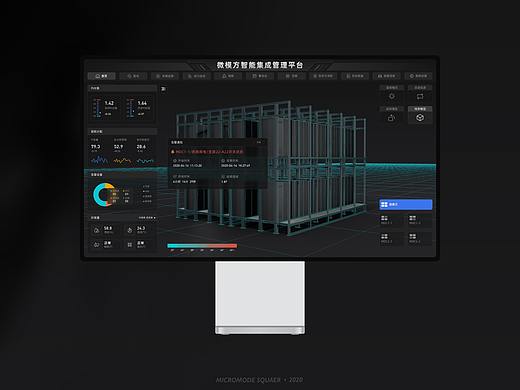Click the cyan-to-red temperature legend bar
This screenshot has height=390, width=520.
click(202, 246)
